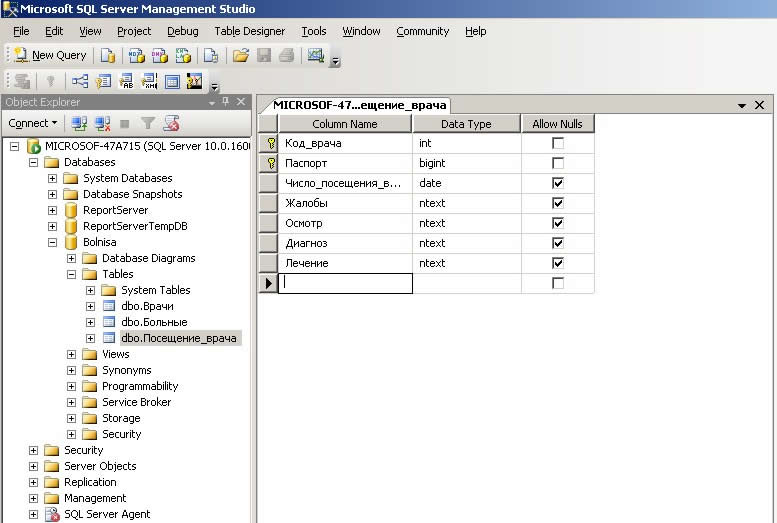Open SQL Server Compact Query icon
Image resolution: width=777 pixels, height=523 pixels.
211,56
